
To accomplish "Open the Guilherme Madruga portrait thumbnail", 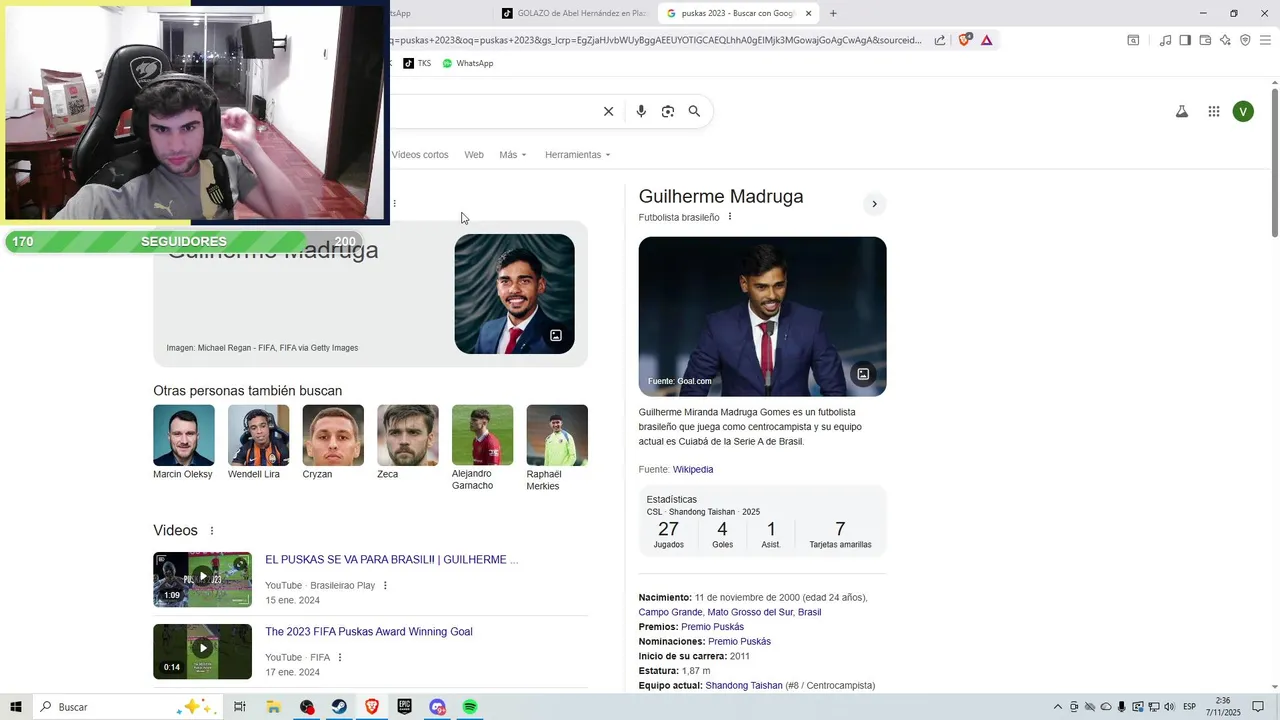I will coord(514,294).
